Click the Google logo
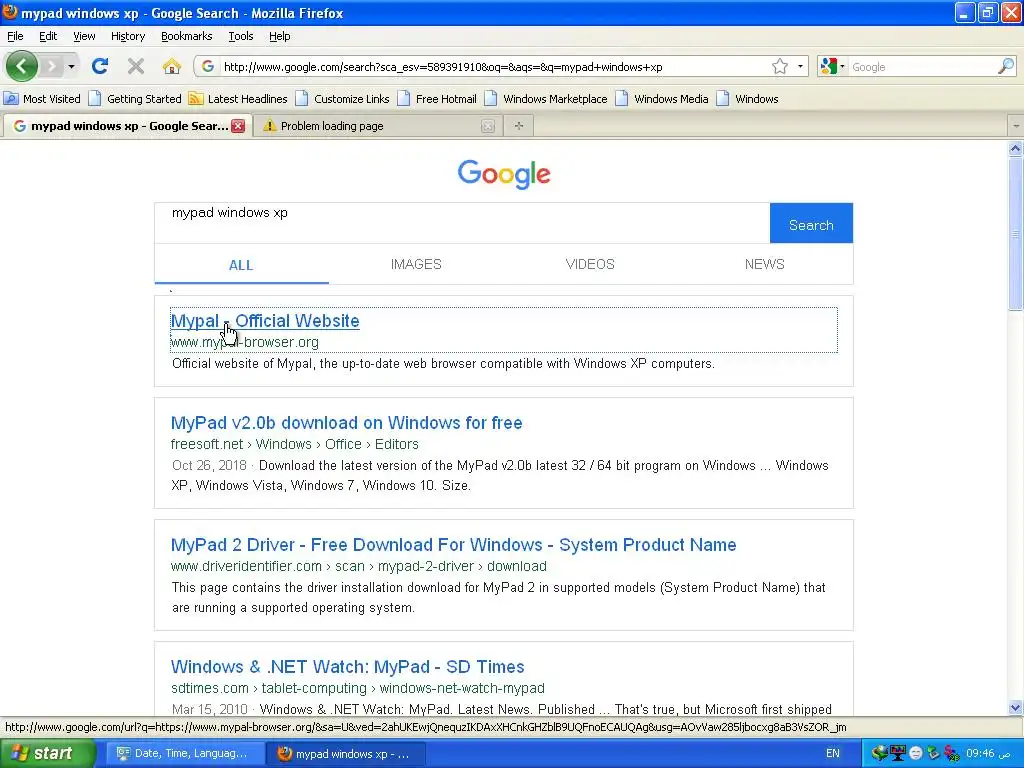 pyautogui.click(x=504, y=174)
